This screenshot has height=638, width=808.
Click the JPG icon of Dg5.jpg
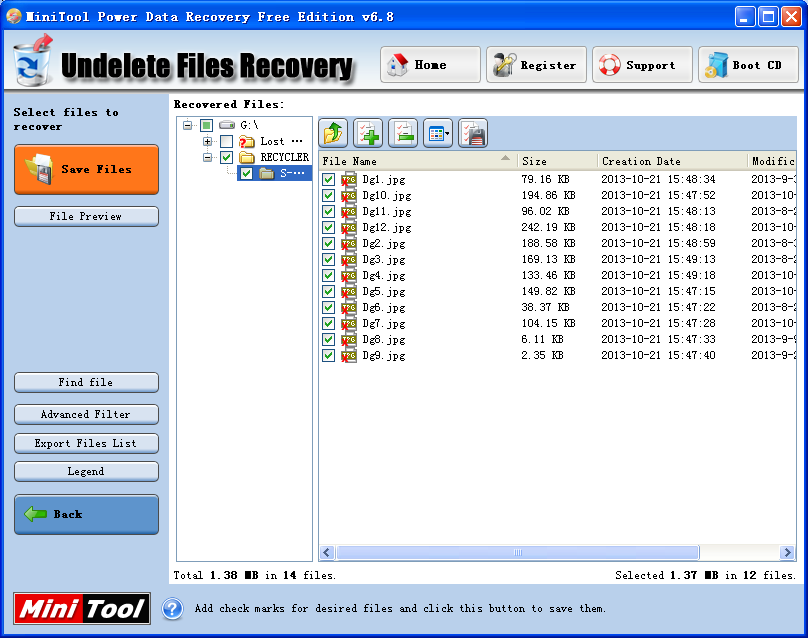[349, 291]
